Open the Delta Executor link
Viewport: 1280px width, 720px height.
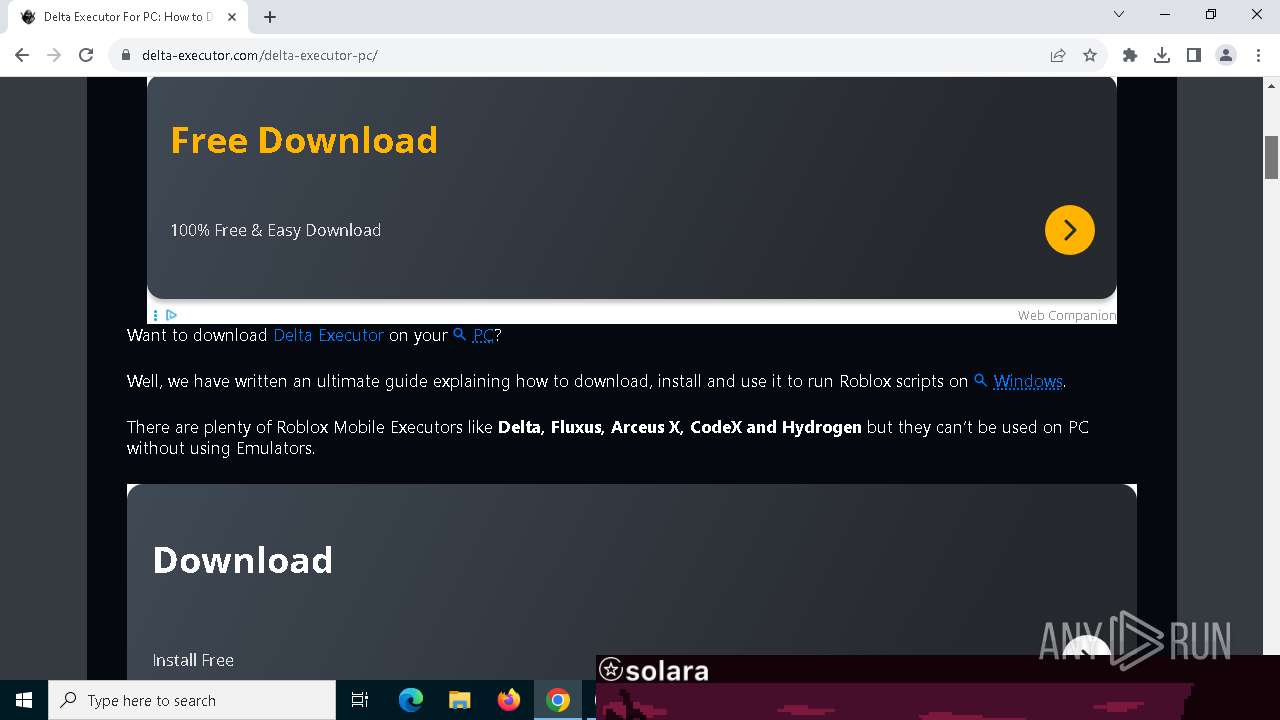(x=328, y=335)
